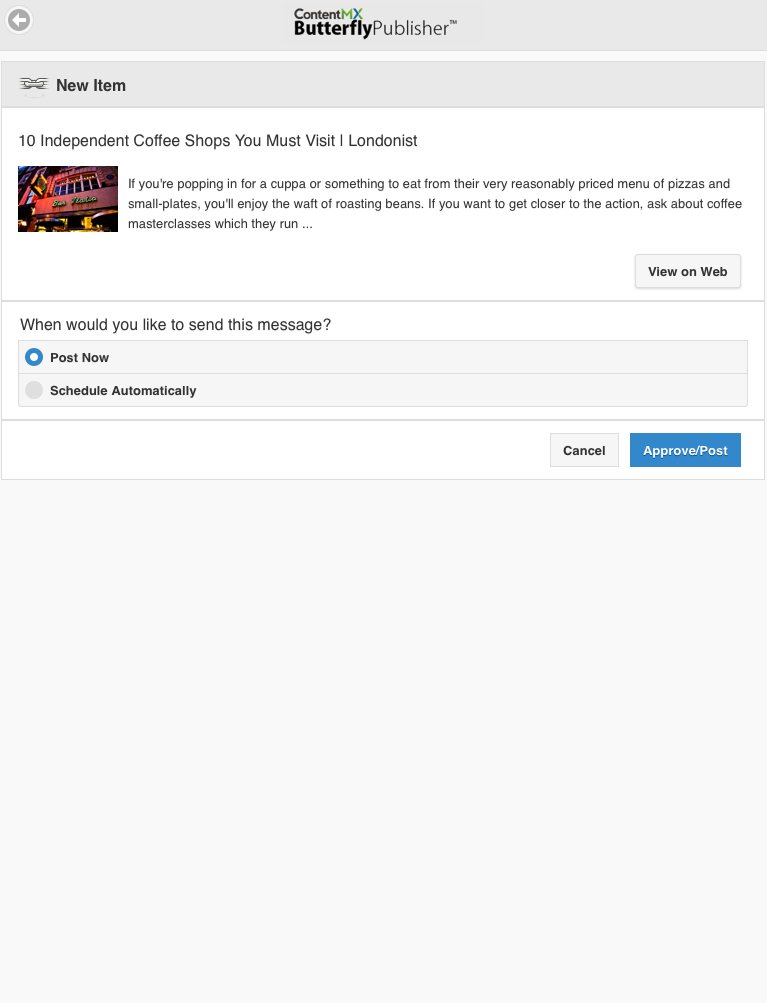Click the butterfly icon beside New Item

tap(34, 85)
